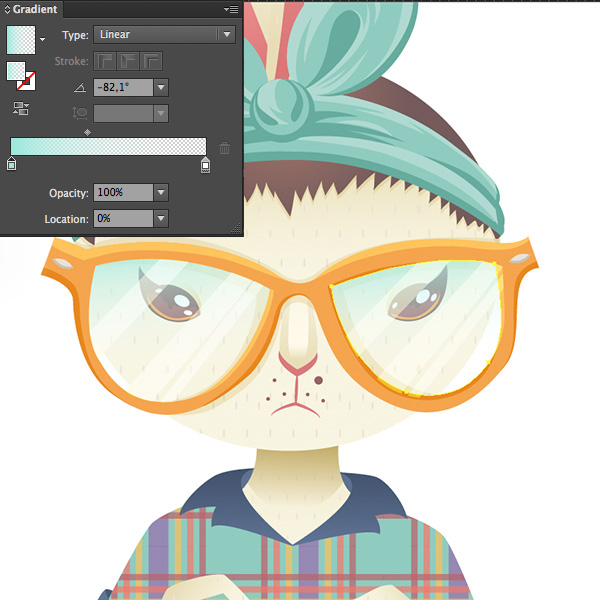Viewport: 600px width, 600px height.
Task: Apply gradient across stroke button
Action: tap(151, 61)
